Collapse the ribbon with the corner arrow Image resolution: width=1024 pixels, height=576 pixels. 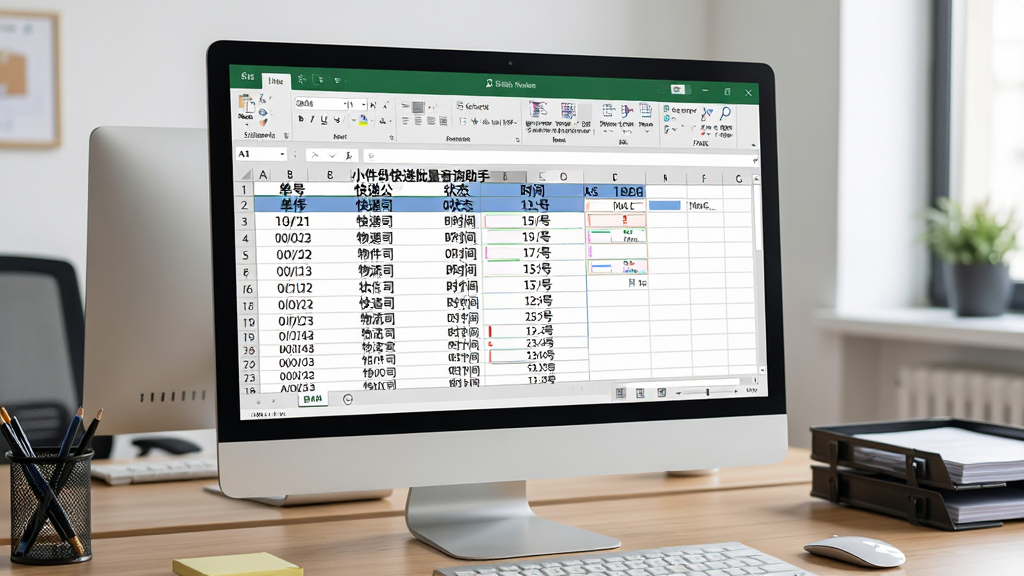[753, 144]
